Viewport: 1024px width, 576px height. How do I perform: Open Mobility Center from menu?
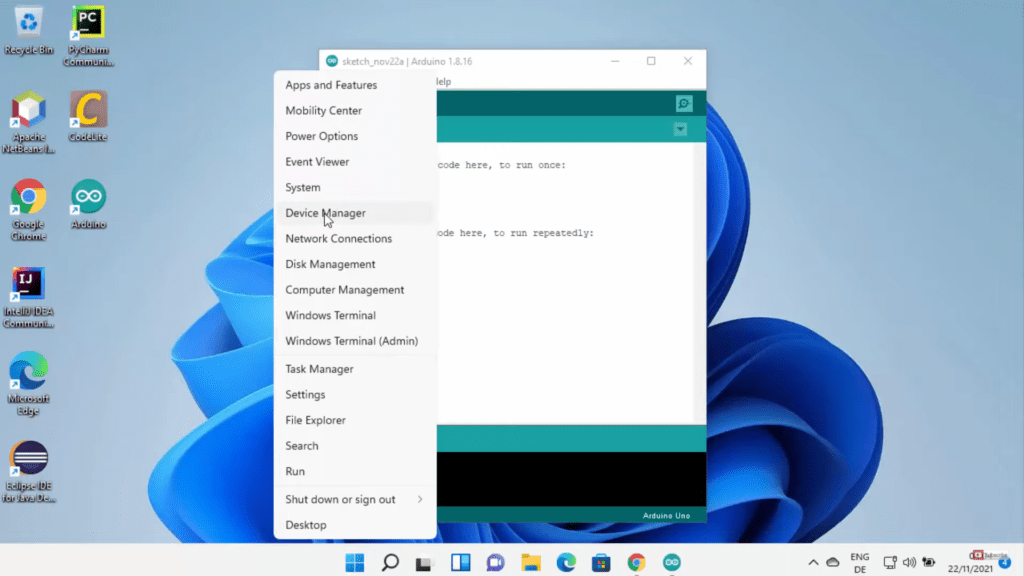(355, 110)
